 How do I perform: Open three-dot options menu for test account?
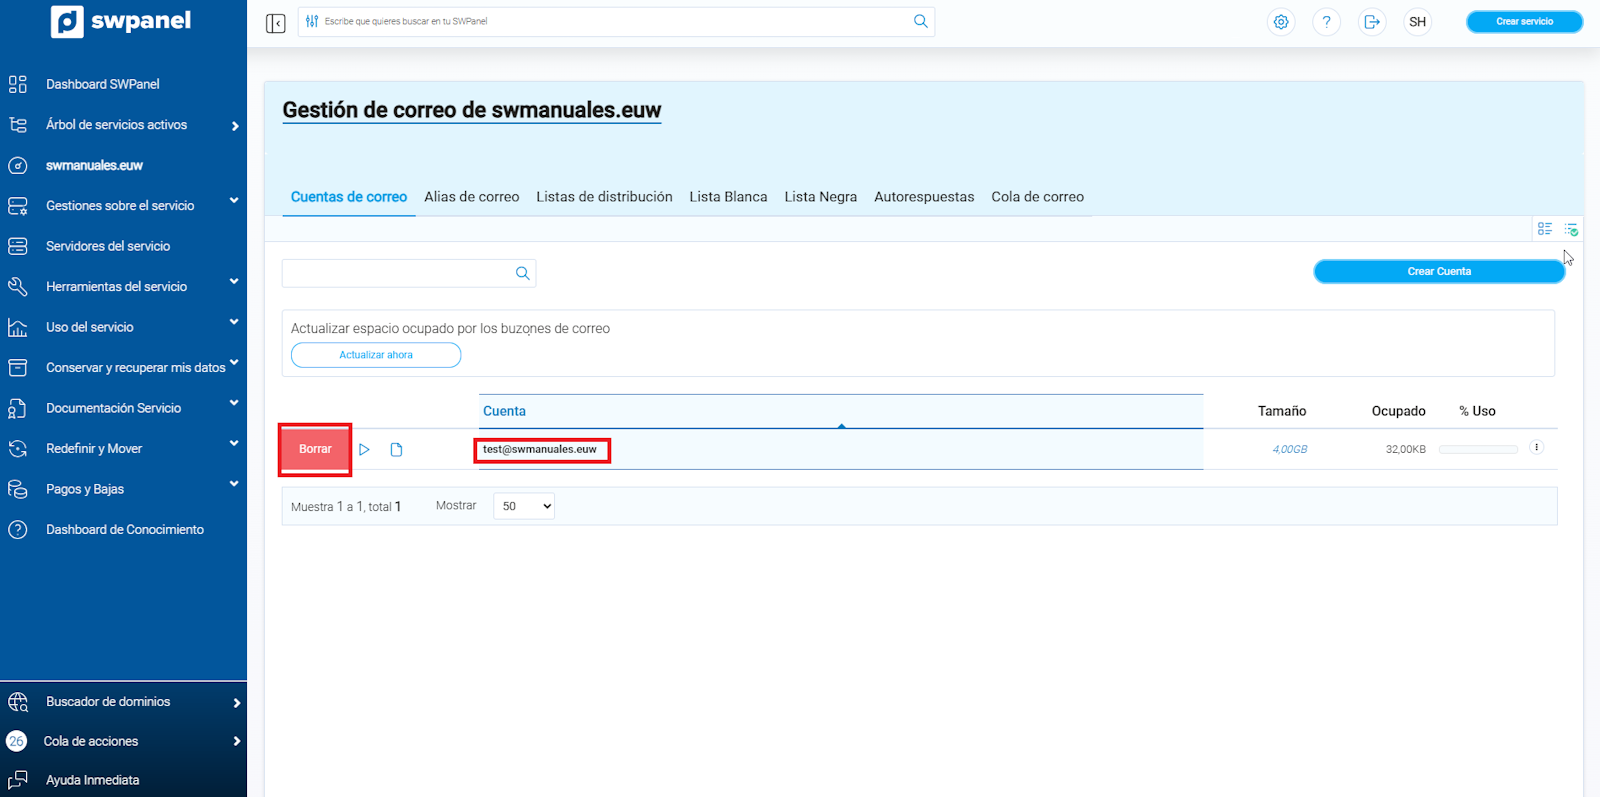[1536, 448]
